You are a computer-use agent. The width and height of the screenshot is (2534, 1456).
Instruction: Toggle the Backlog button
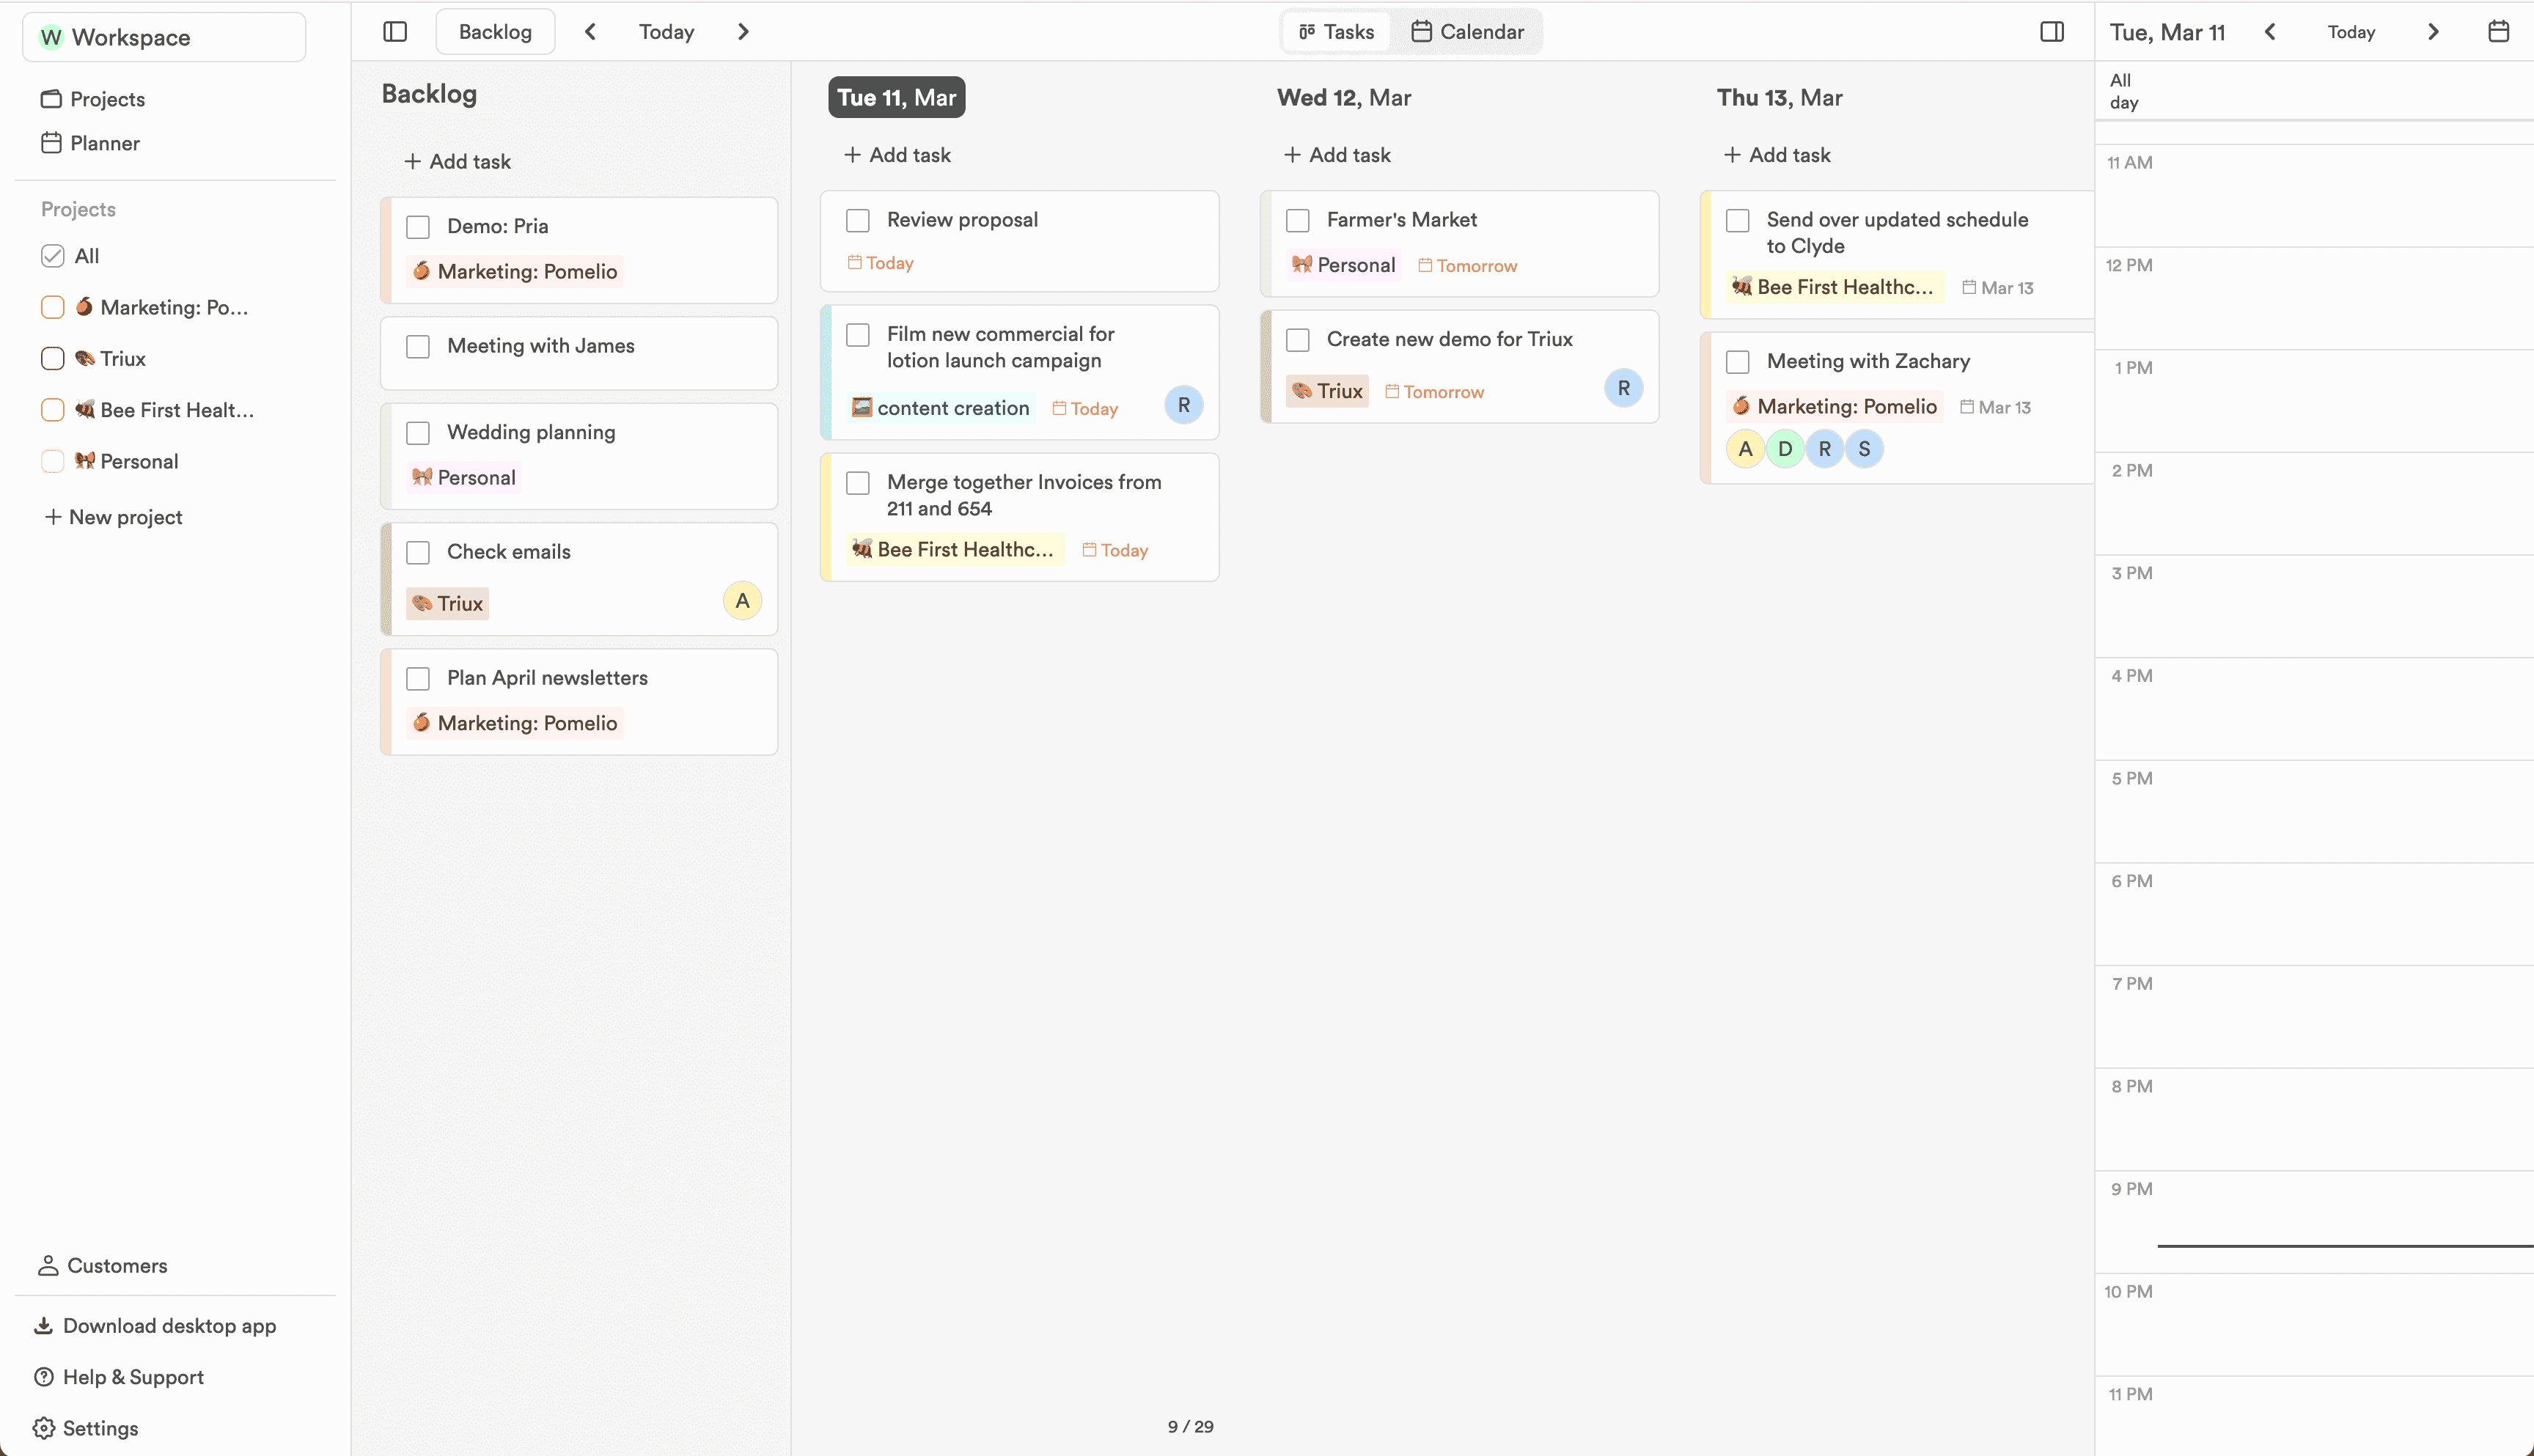[x=495, y=32]
